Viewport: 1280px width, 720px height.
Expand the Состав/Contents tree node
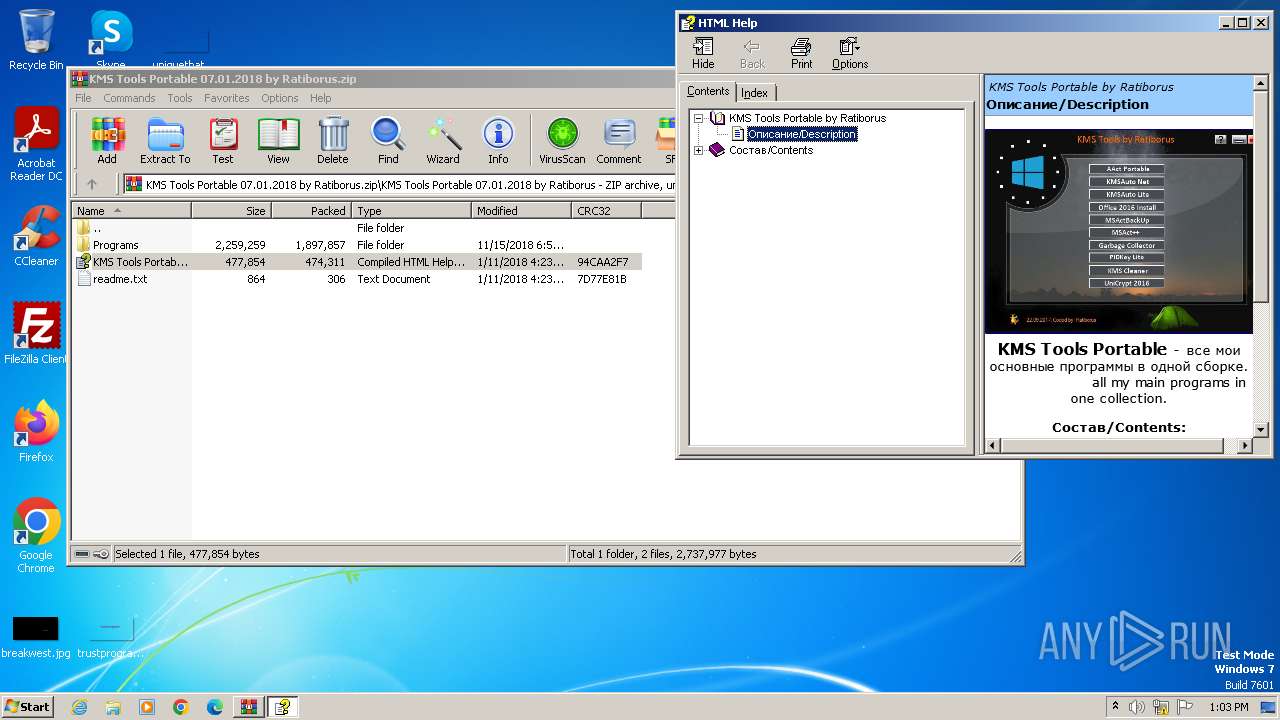pos(698,150)
